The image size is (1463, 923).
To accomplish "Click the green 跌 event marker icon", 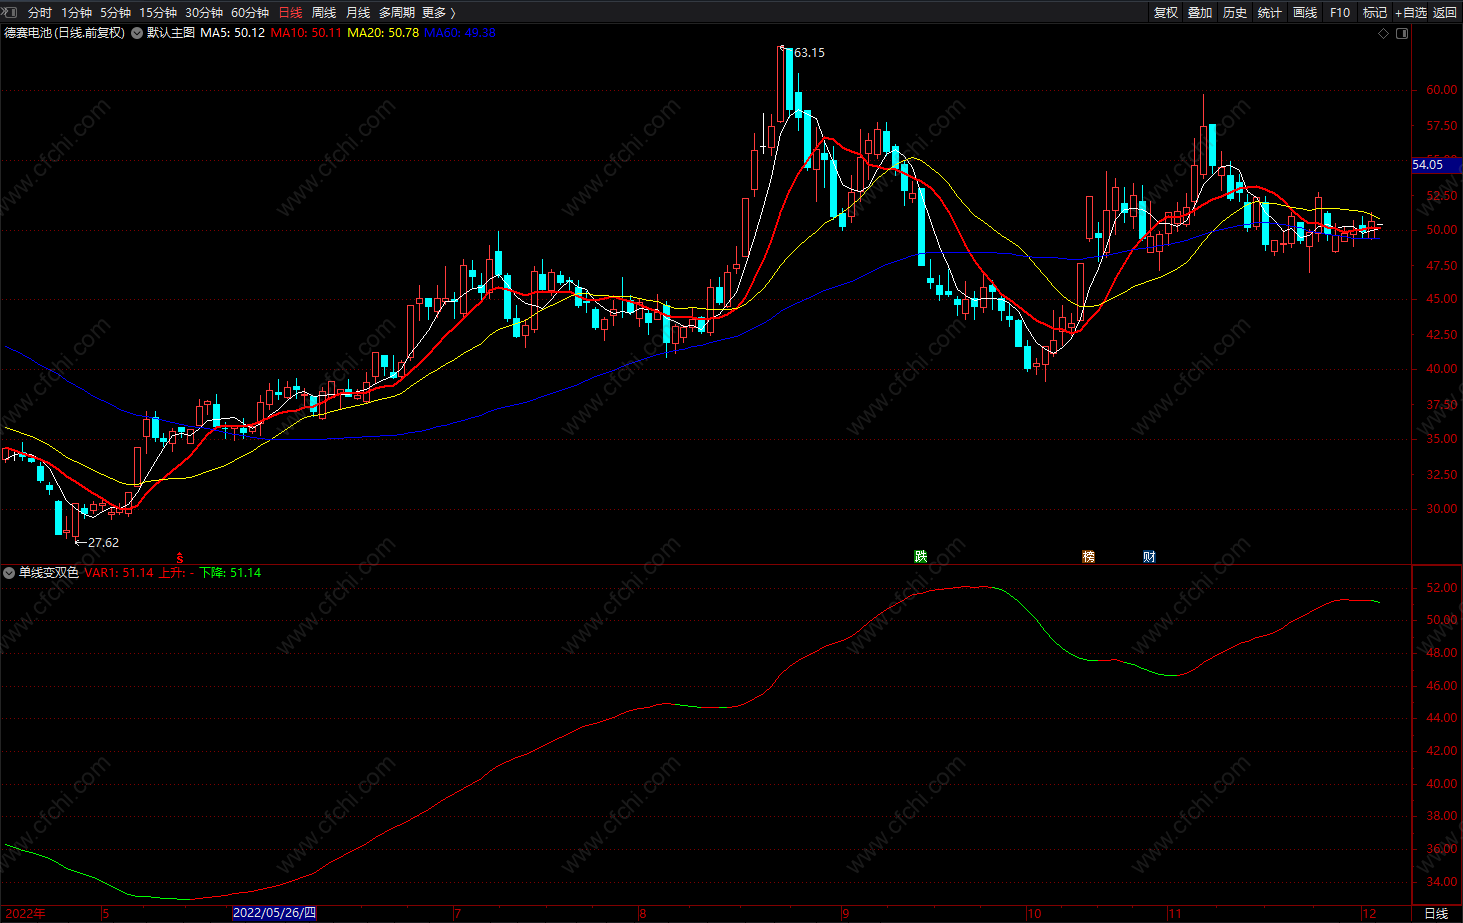I will click(920, 557).
